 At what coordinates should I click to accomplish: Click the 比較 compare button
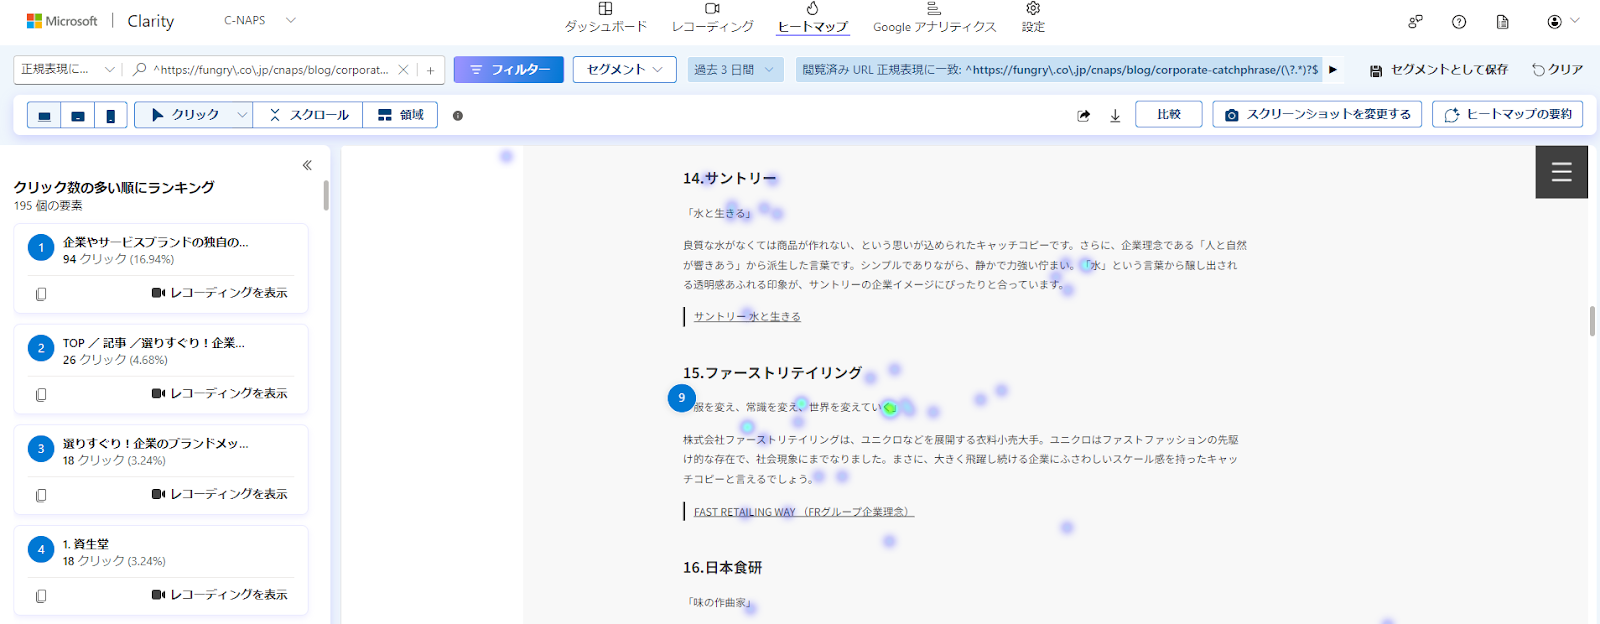(x=1169, y=114)
